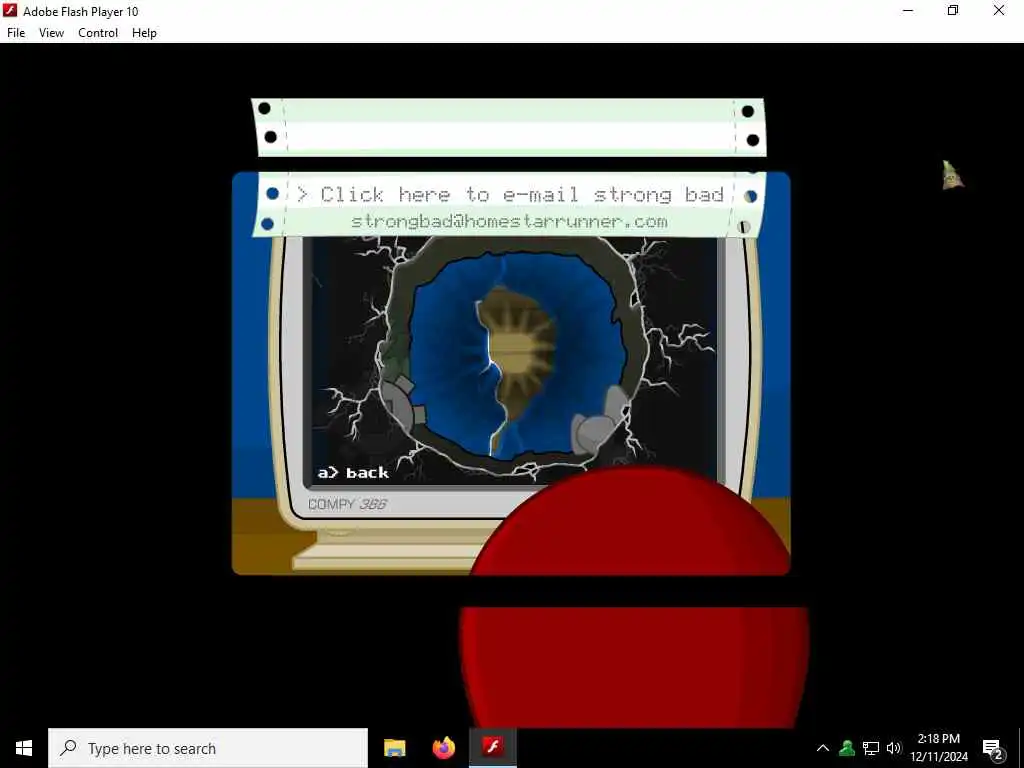Click the strongbad@homestarrunner.com address
This screenshot has width=1024, height=768.
click(509, 221)
